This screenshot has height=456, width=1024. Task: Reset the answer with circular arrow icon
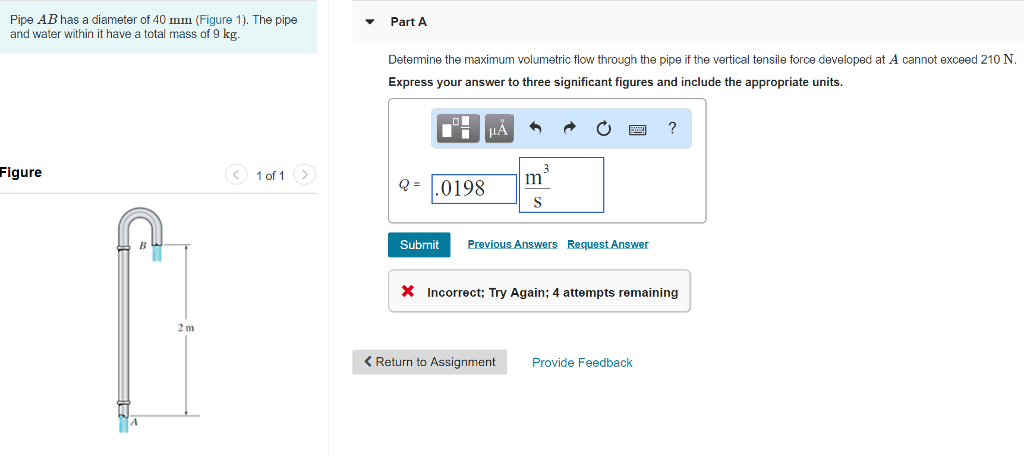(603, 128)
